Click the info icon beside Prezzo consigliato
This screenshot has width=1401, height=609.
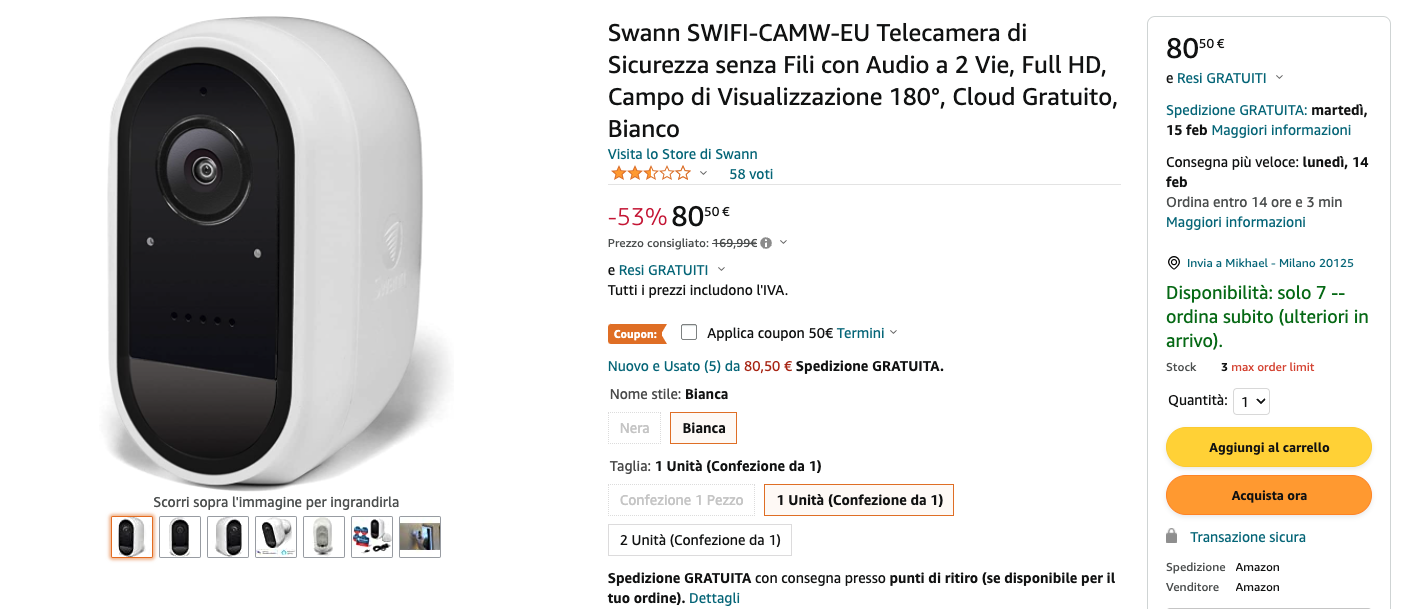pyautogui.click(x=766, y=243)
